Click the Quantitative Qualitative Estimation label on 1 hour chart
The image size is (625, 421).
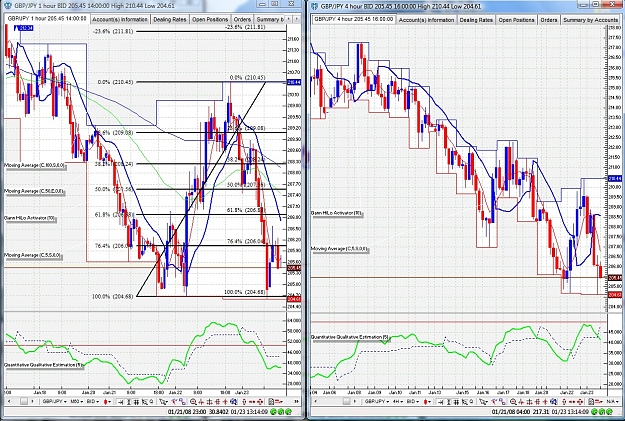44,365
